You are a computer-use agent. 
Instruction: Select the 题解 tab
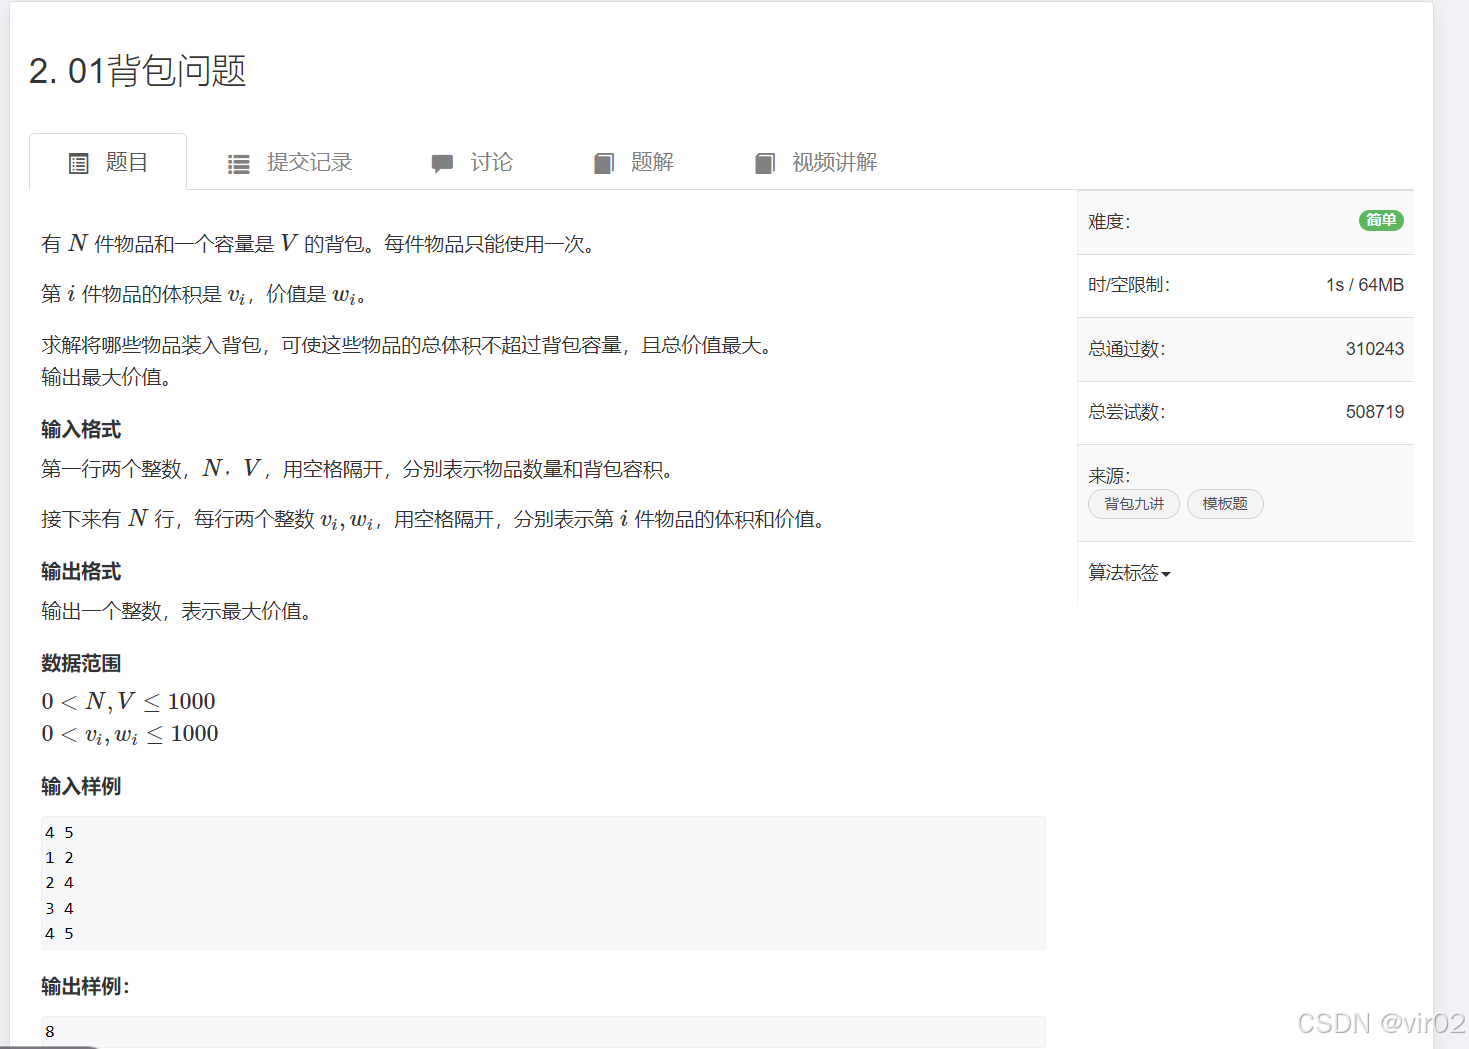point(652,162)
